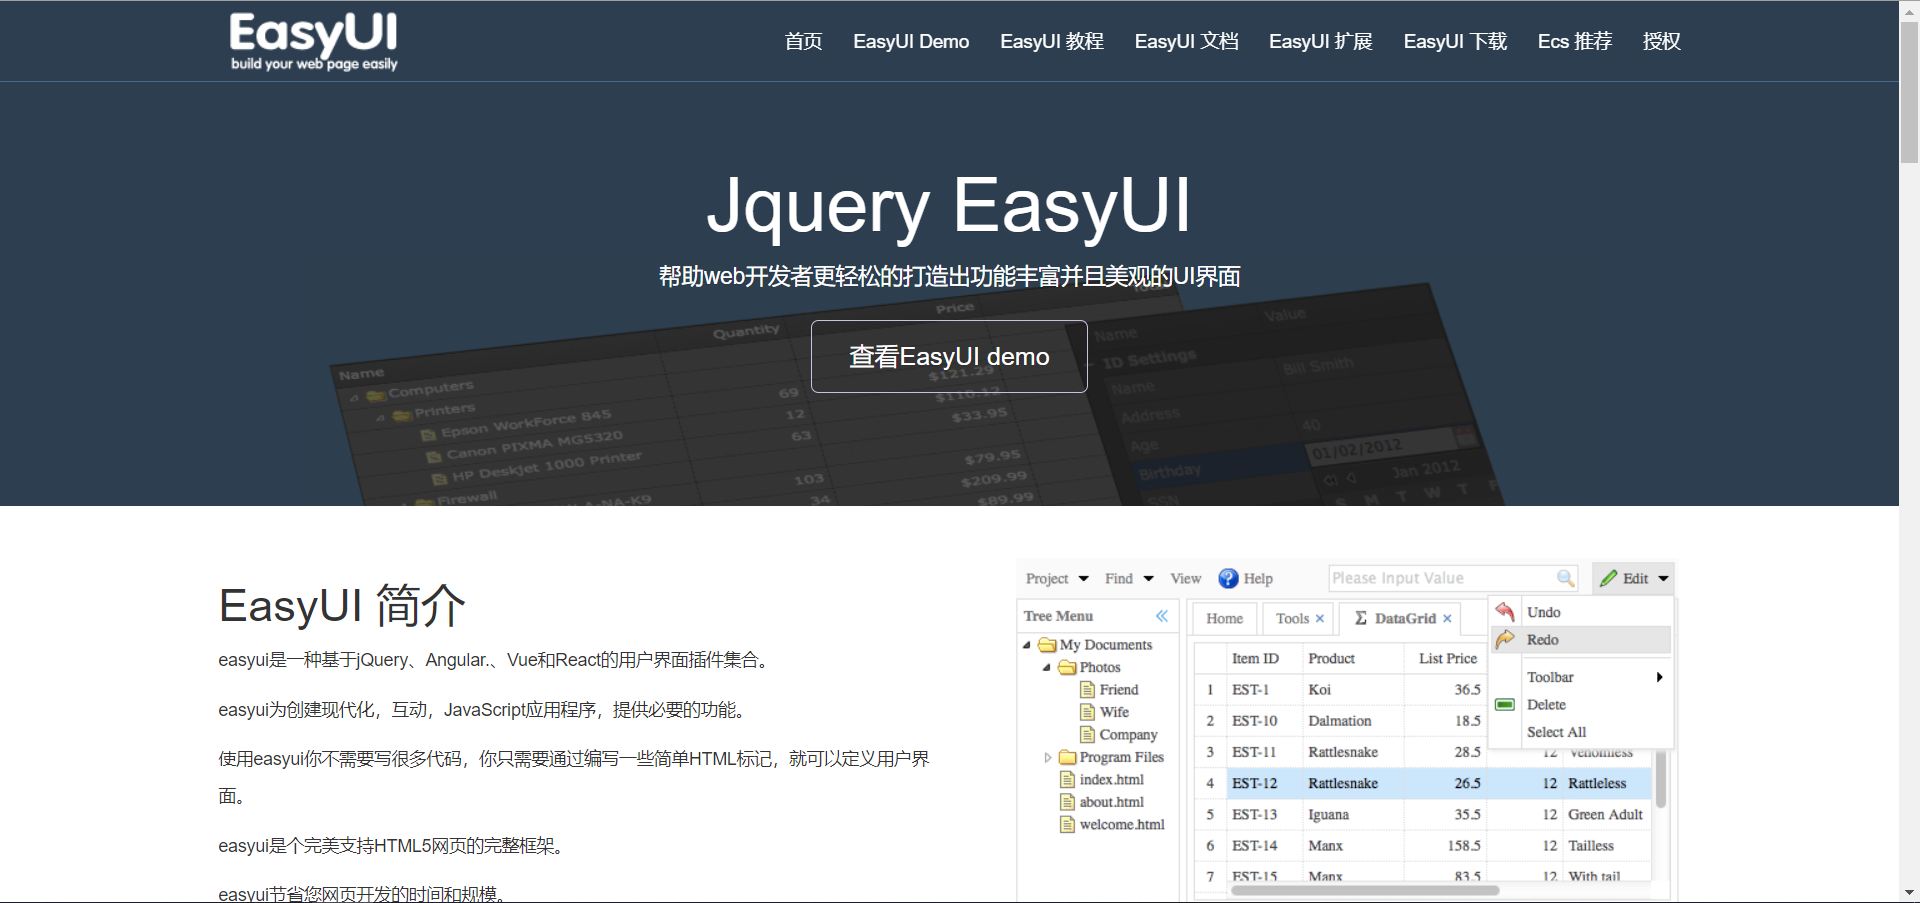Collapse the Photos tree node
Image resolution: width=1920 pixels, height=903 pixels.
(x=1047, y=667)
